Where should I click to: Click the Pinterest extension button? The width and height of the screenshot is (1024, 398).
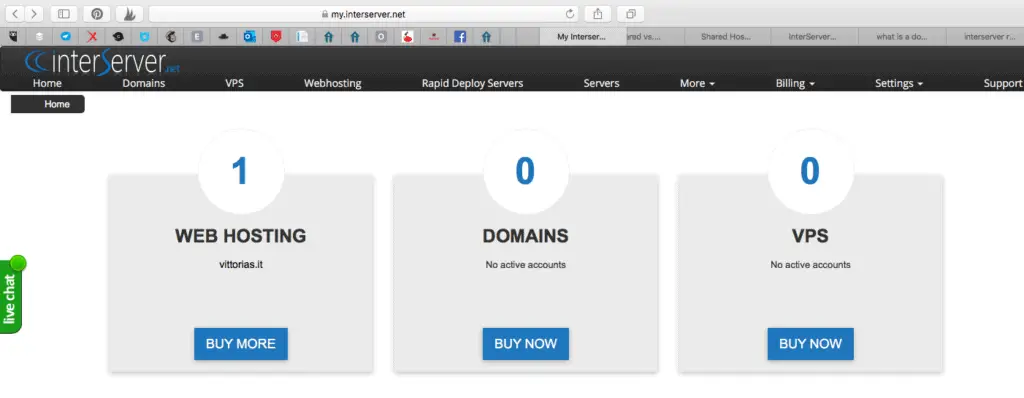[97, 14]
